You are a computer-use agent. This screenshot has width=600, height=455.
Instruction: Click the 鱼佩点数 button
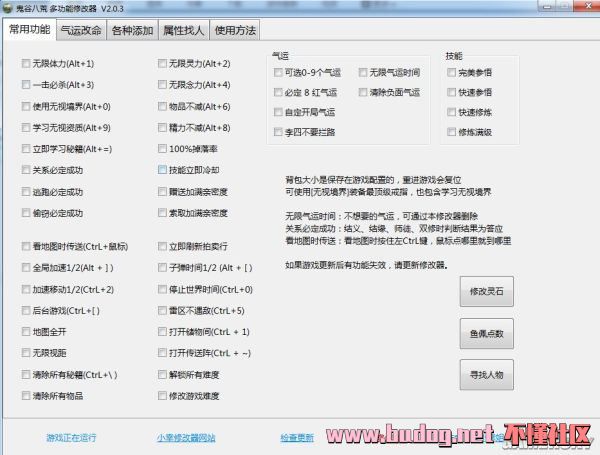click(486, 334)
